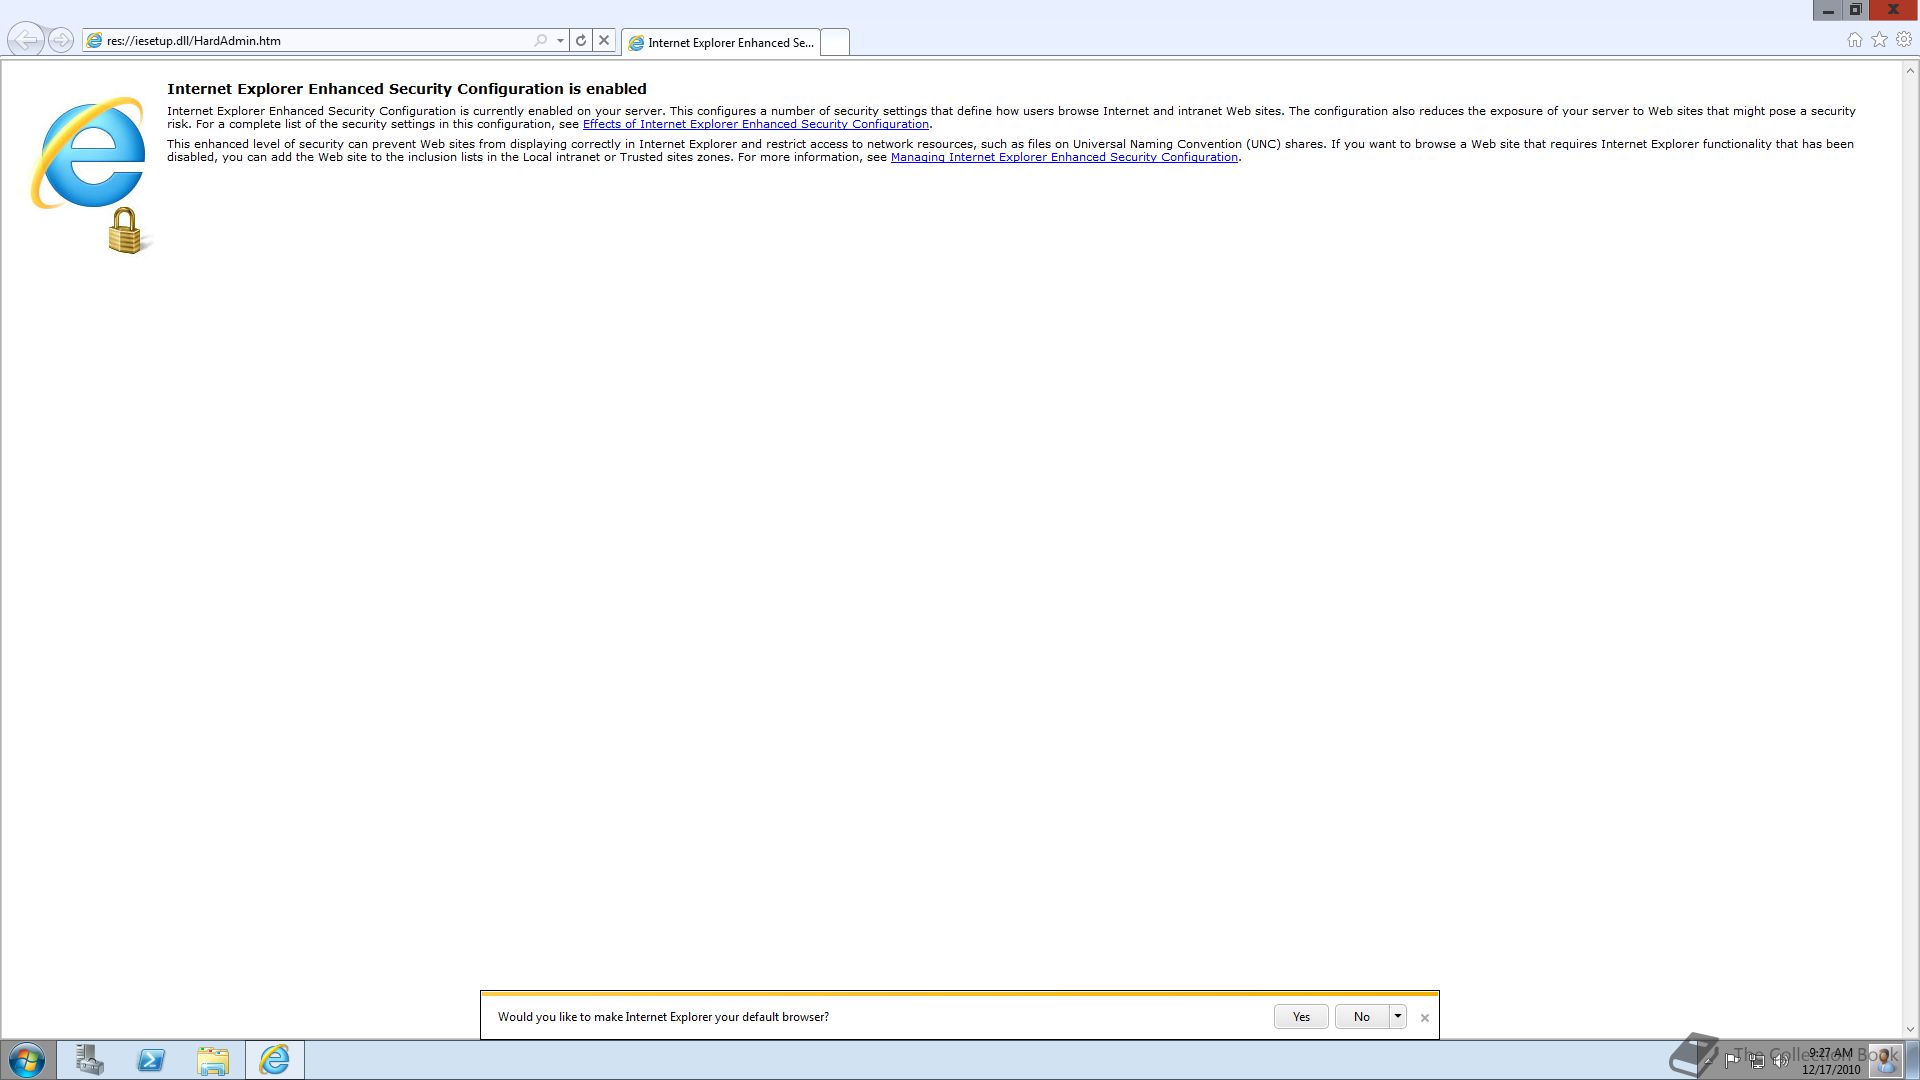
Task: Click the scrollbar up arrow
Action: point(1910,71)
